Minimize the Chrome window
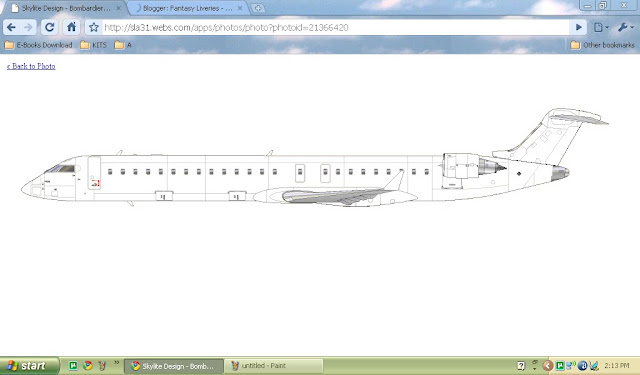Viewport: 640px width, 375px height. pyautogui.click(x=587, y=5)
